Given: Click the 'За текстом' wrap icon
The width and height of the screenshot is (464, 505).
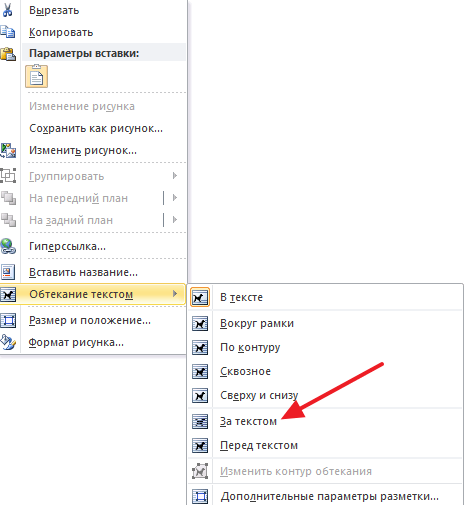Looking at the screenshot, I should coord(200,422).
